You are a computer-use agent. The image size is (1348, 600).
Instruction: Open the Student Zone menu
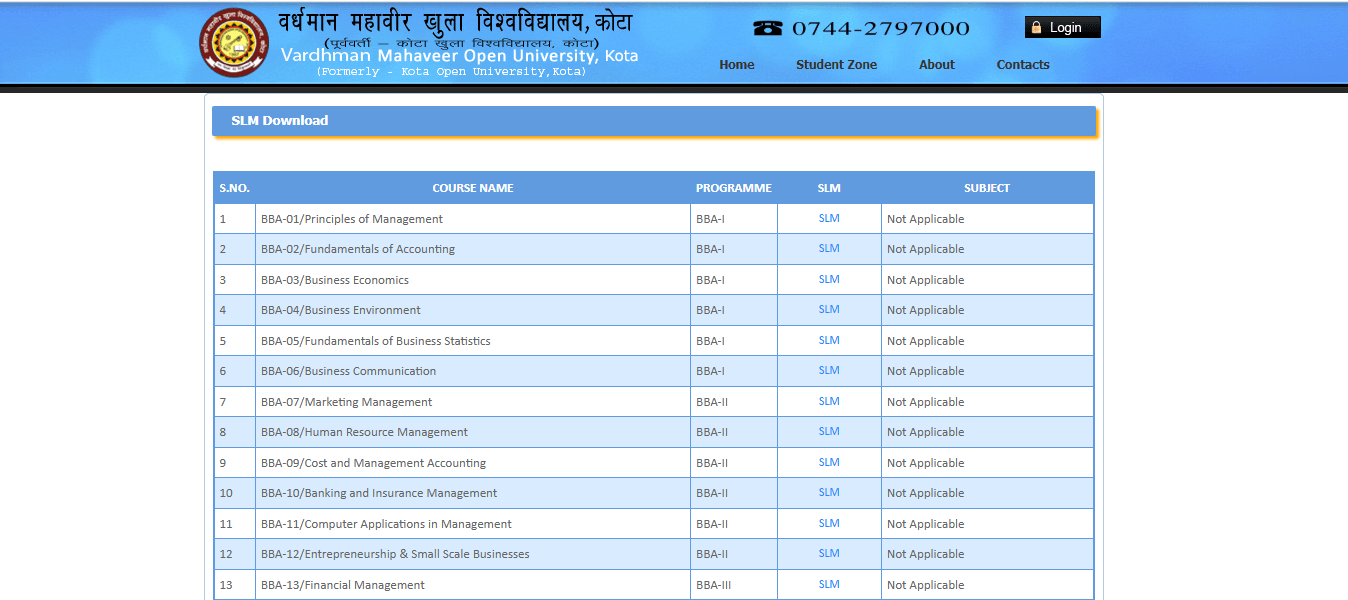click(x=836, y=65)
